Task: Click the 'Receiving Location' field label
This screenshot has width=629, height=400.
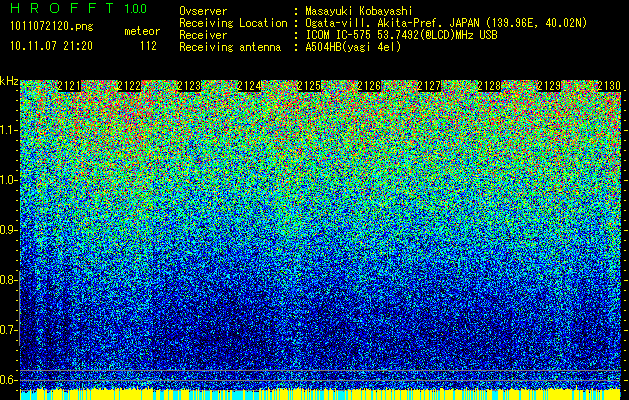Action: pos(233,23)
